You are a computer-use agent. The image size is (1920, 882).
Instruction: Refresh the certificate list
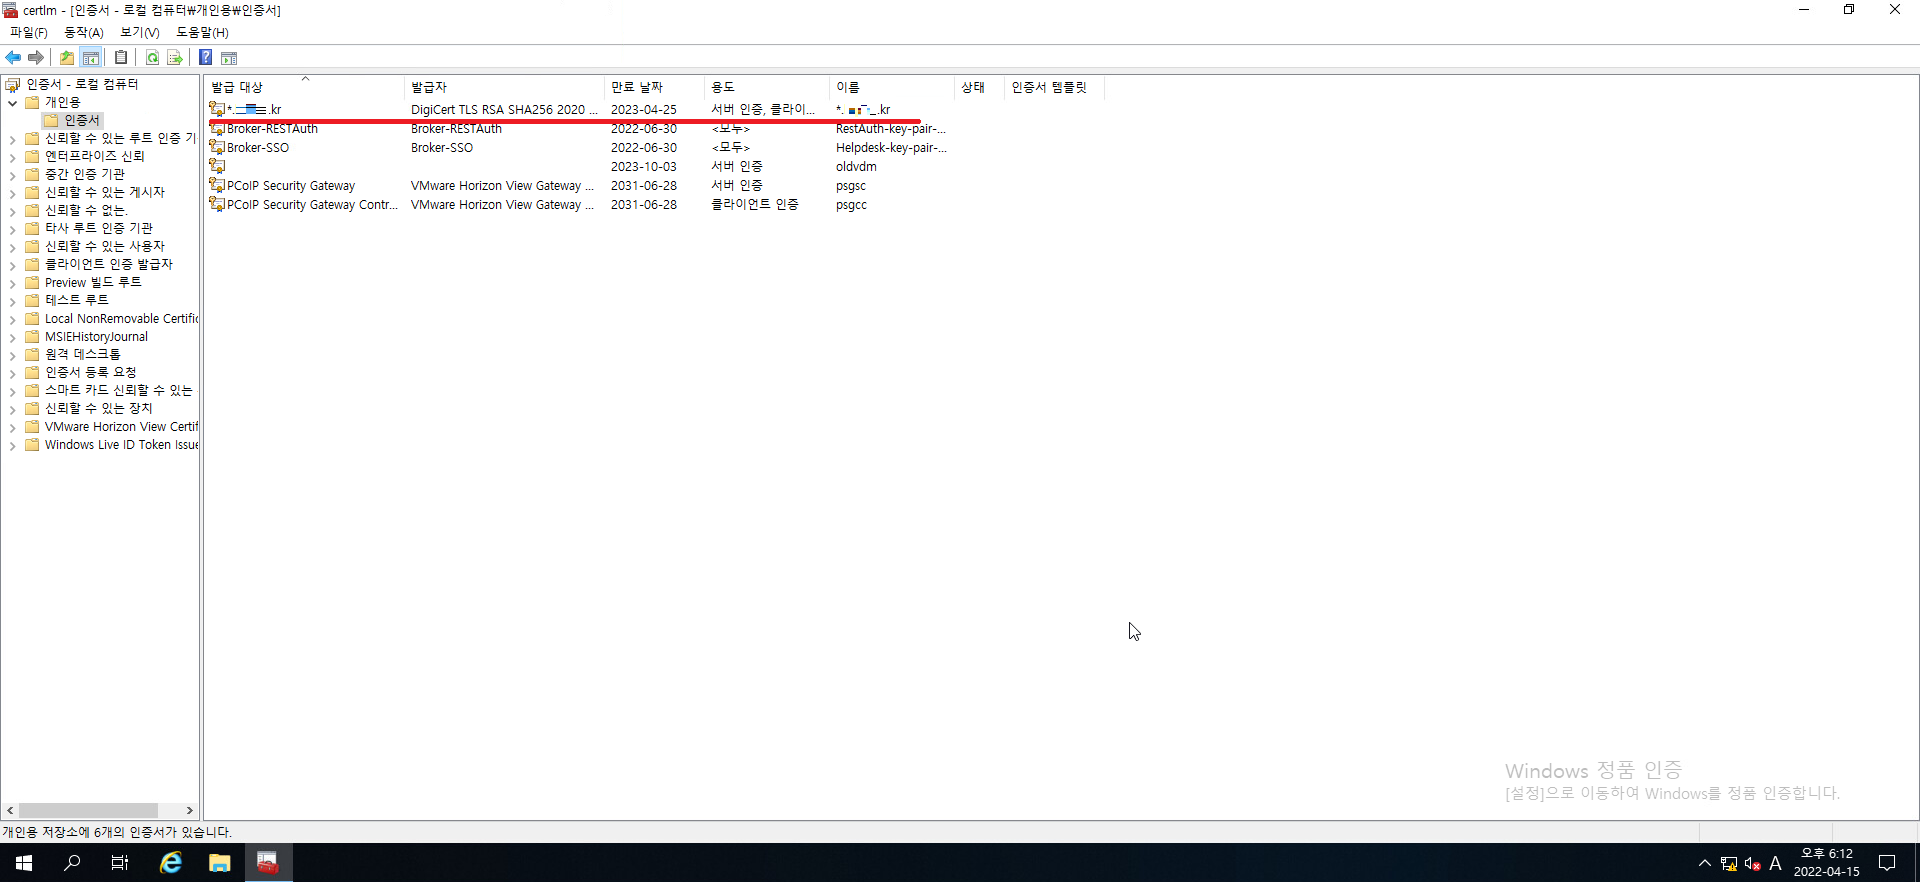click(152, 58)
